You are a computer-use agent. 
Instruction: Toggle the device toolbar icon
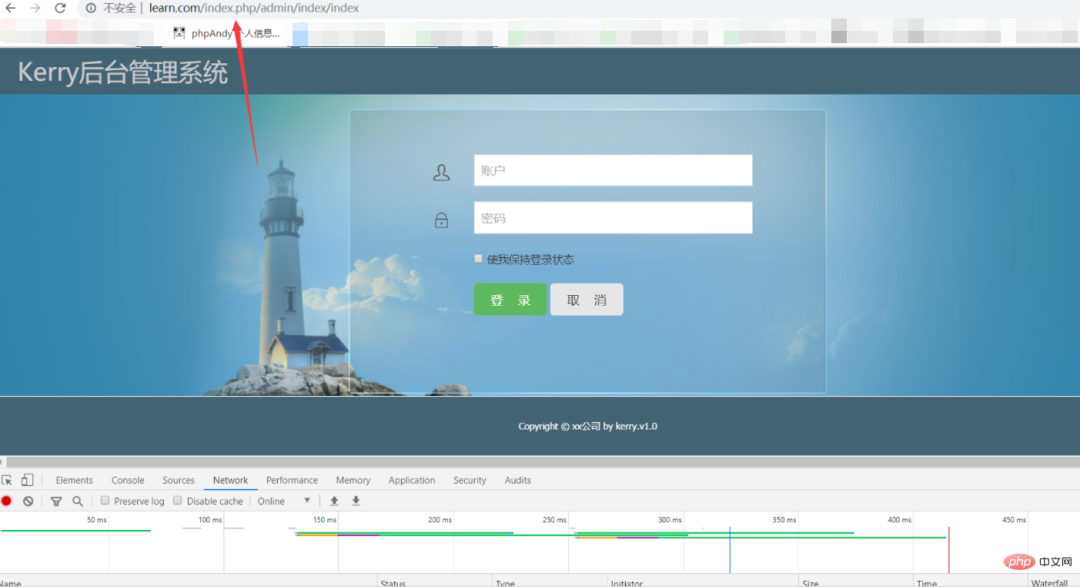27,480
